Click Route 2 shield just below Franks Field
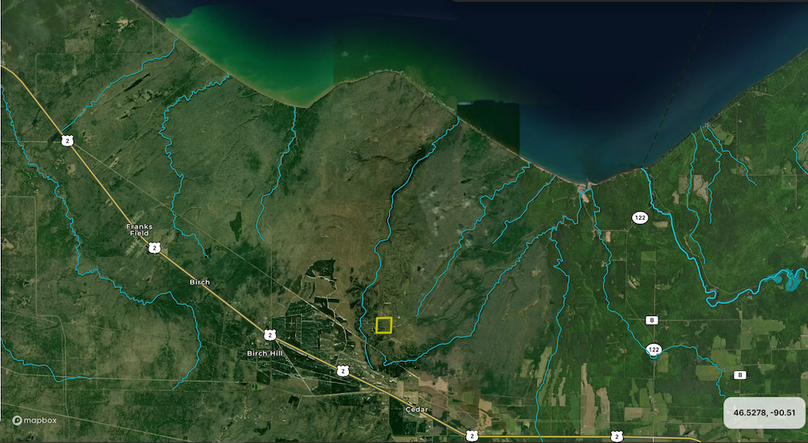Viewport: 808px width, 443px height. coord(154,247)
